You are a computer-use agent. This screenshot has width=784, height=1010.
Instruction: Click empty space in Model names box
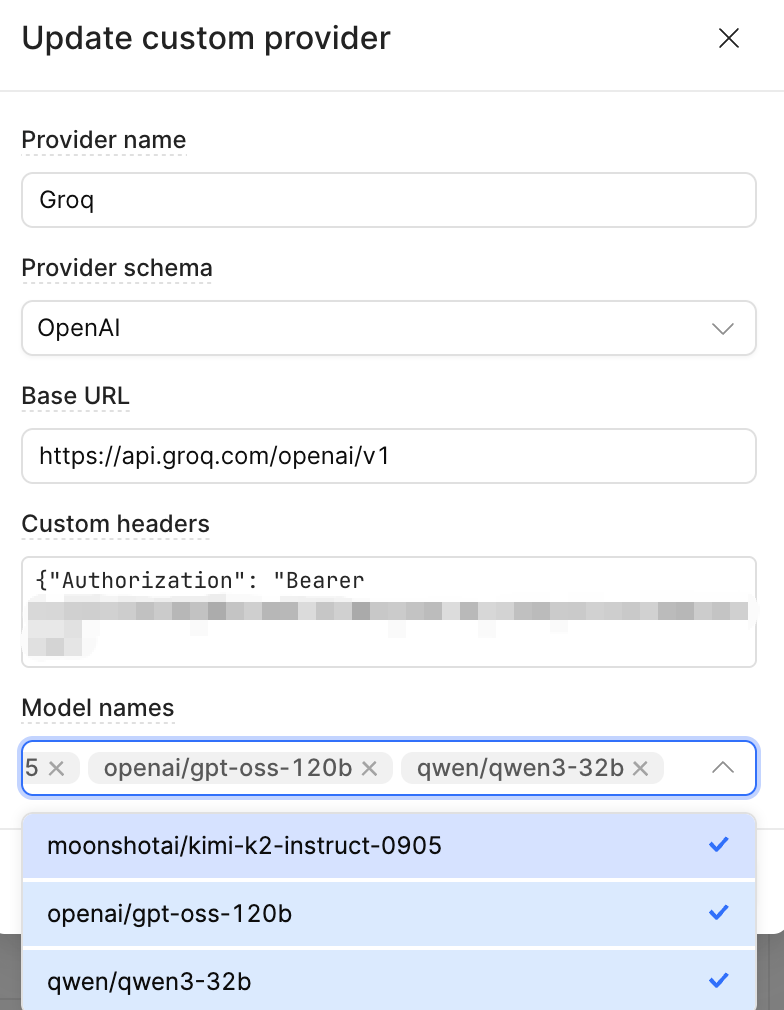pos(684,768)
